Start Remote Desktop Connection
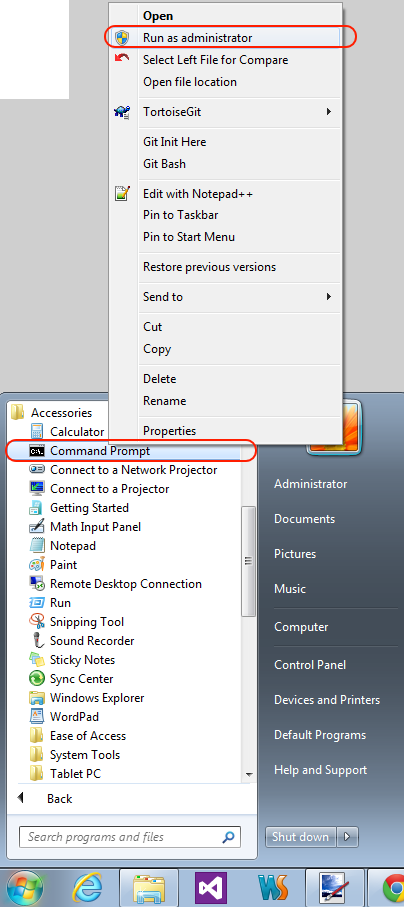 [x=116, y=584]
